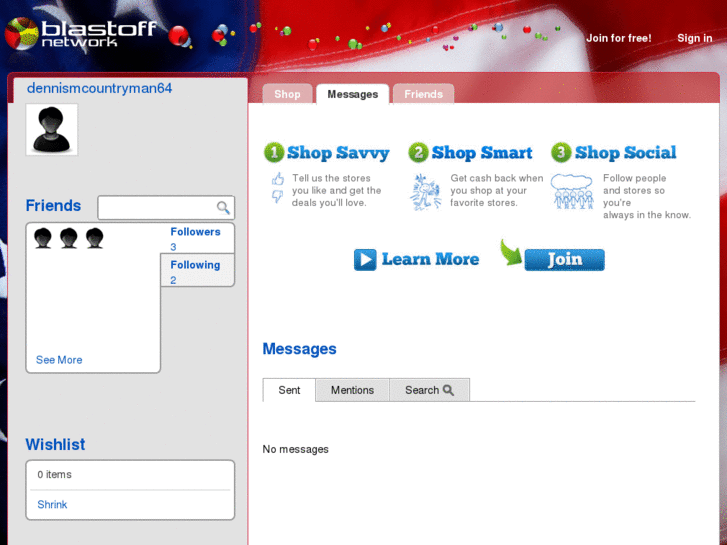Viewport: 727px width, 545px height.
Task: Open the dennismcountryman64 profile avatar
Action: tap(51, 129)
